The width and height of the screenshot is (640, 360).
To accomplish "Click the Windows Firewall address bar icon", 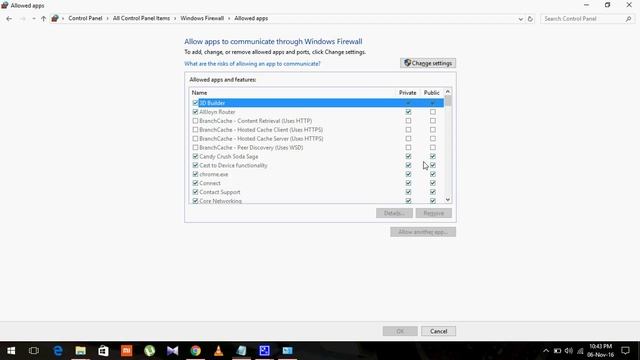I will point(55,18).
